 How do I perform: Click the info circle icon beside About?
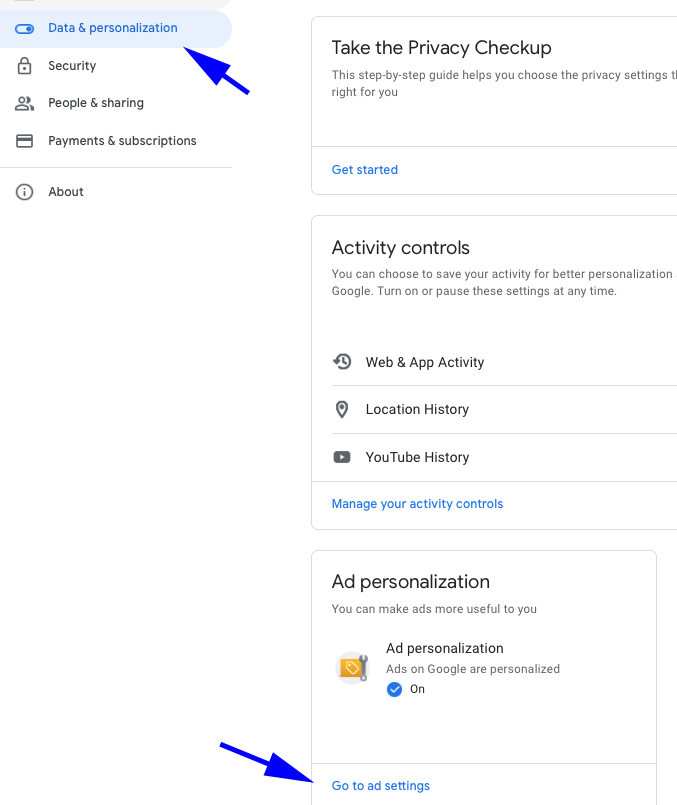click(x=25, y=192)
